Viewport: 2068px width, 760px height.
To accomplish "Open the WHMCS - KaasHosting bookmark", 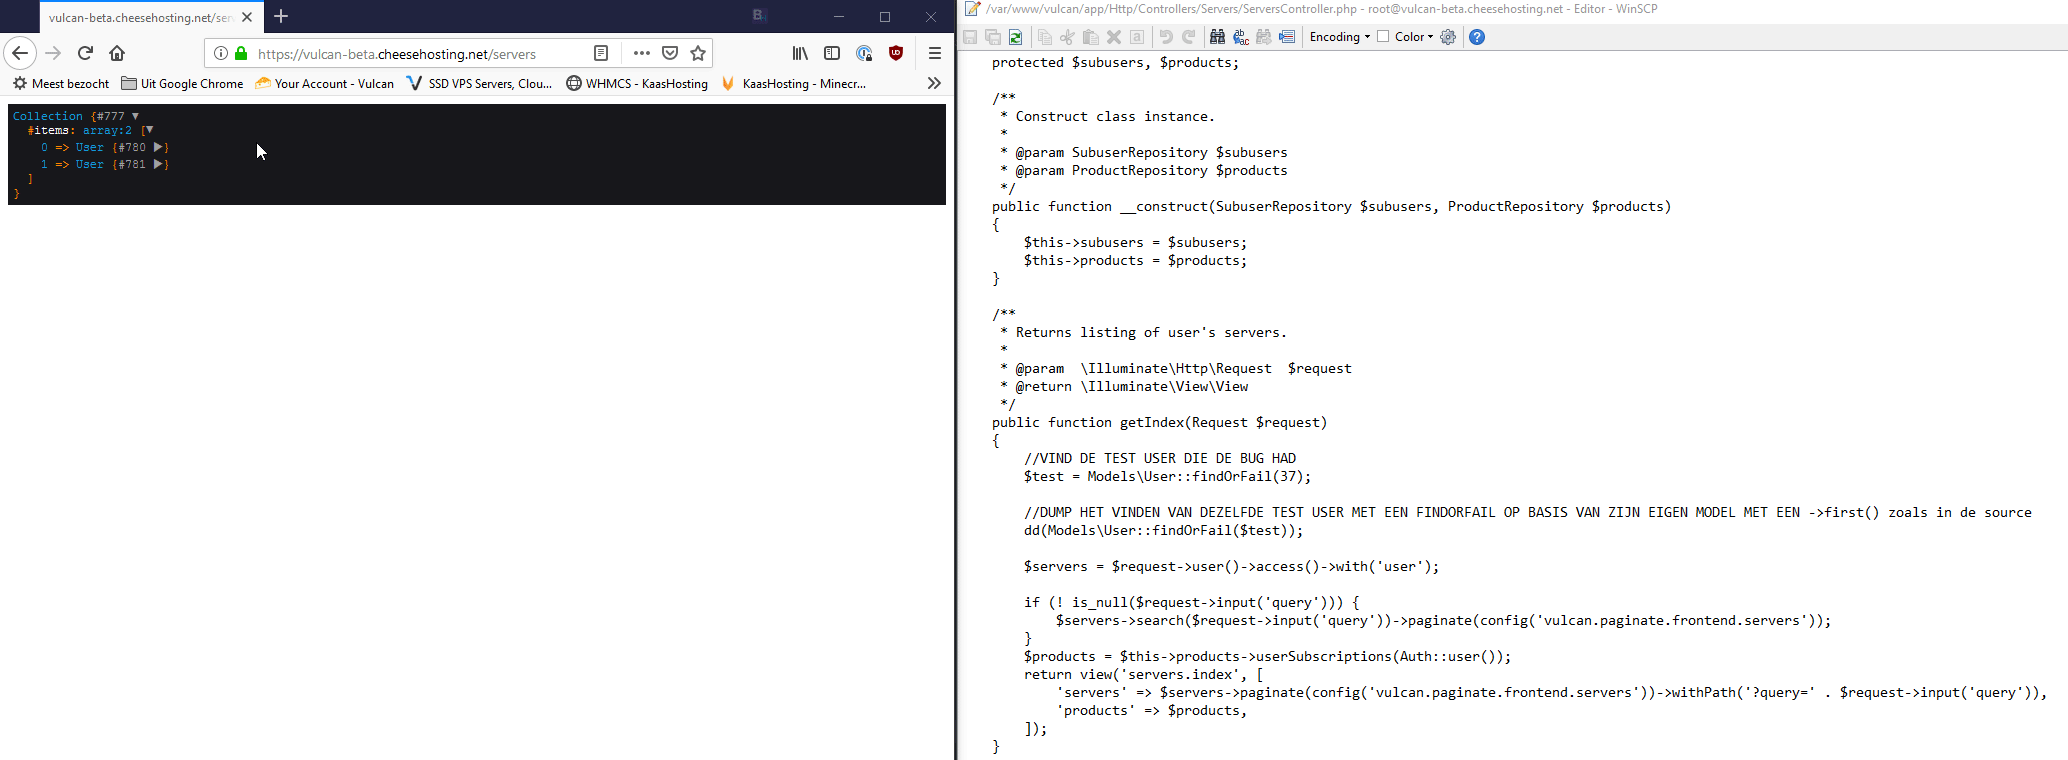I will point(637,83).
